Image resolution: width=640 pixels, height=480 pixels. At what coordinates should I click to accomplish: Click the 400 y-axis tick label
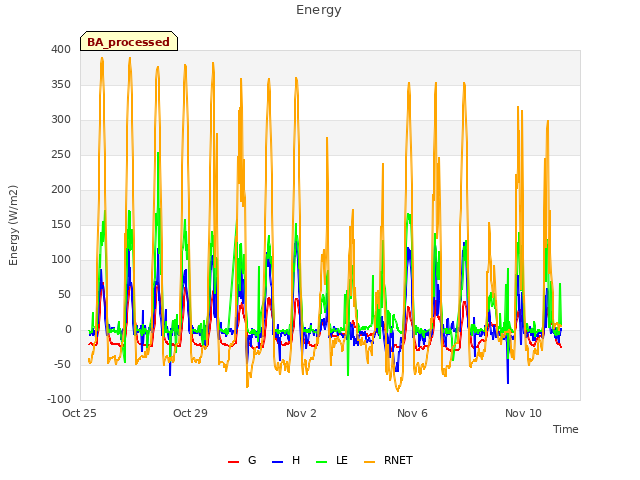pyautogui.click(x=61, y=49)
